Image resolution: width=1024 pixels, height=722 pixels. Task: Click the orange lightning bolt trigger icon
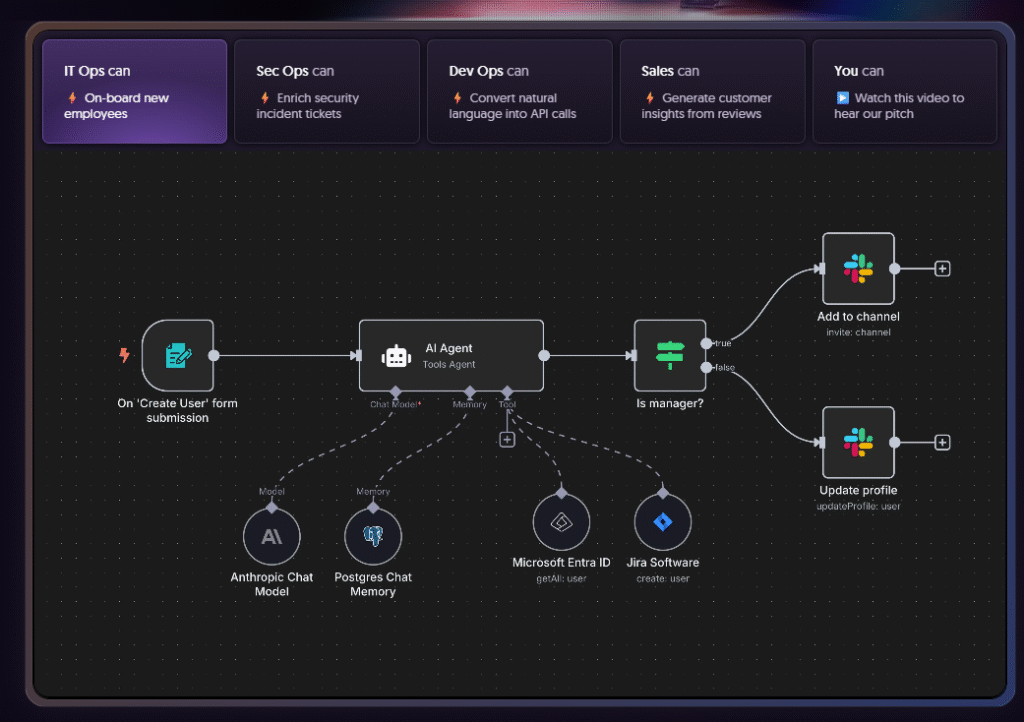coord(124,355)
